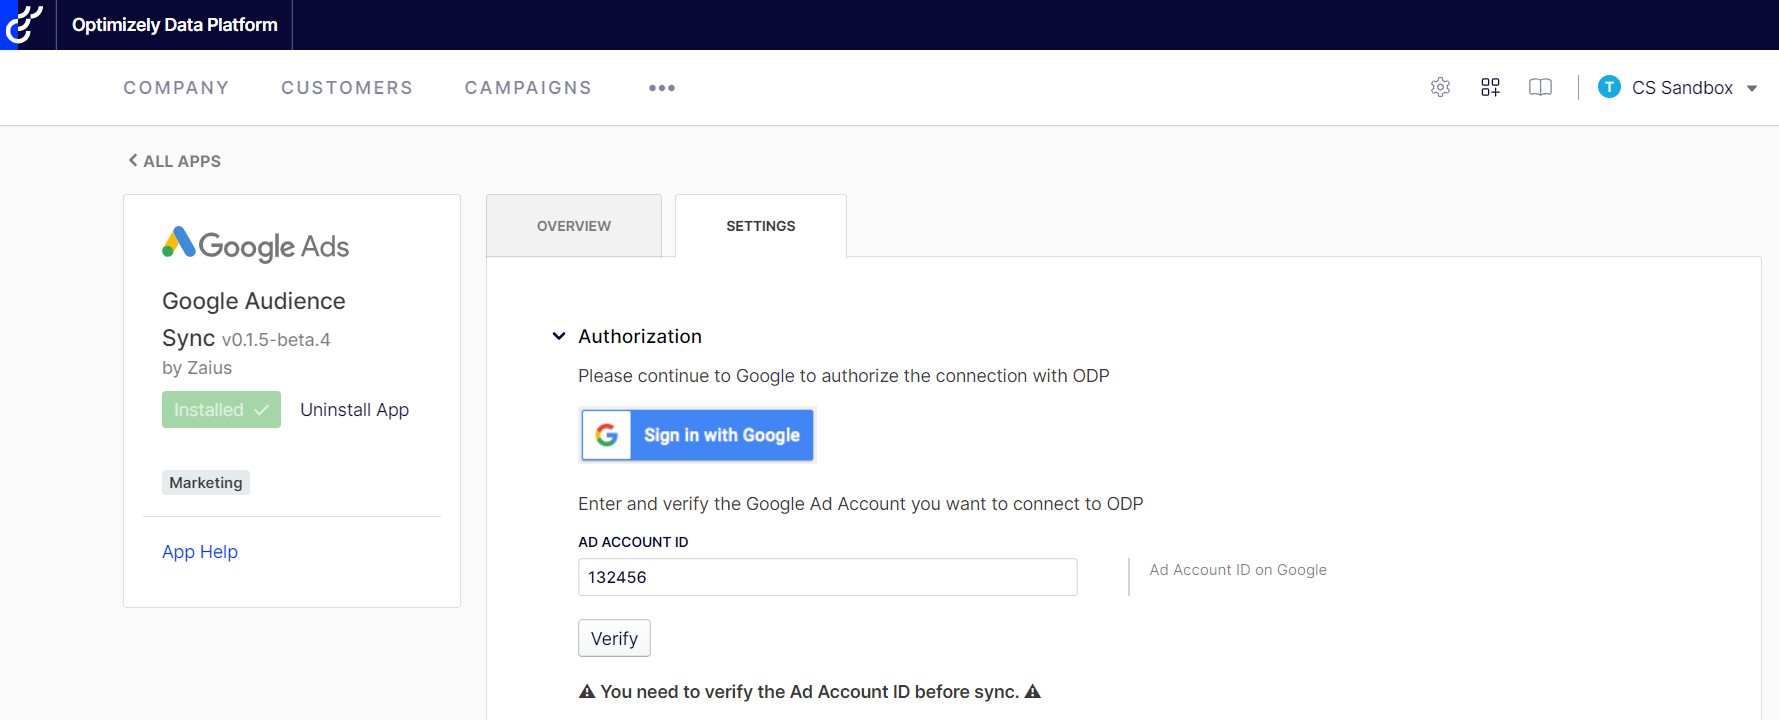Screen dimensions: 1779x720
Task: Click the Installed status button
Action: click(221, 410)
